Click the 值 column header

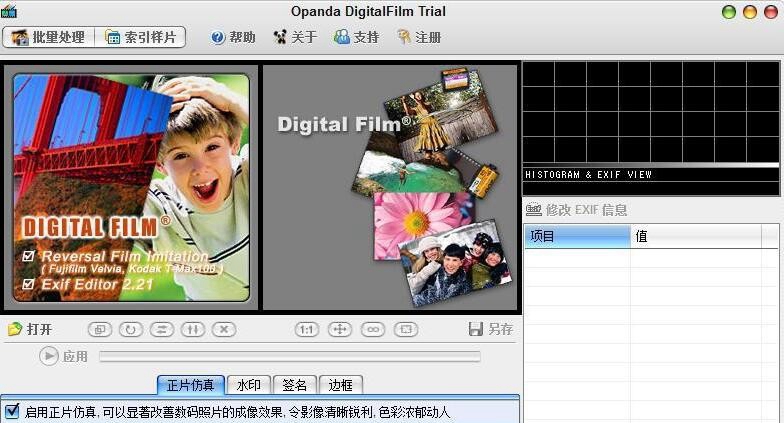pos(696,236)
